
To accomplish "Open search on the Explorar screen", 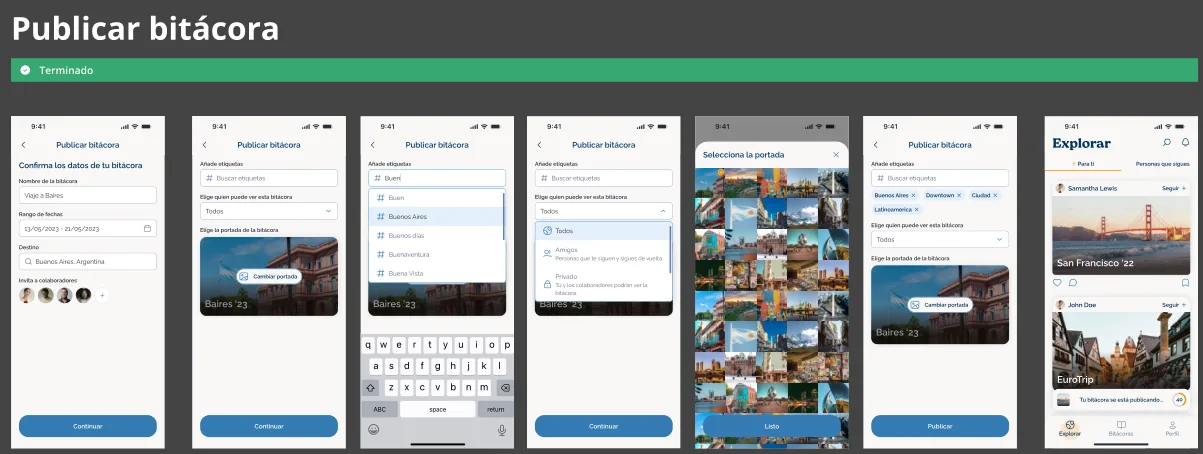I will coord(1167,143).
